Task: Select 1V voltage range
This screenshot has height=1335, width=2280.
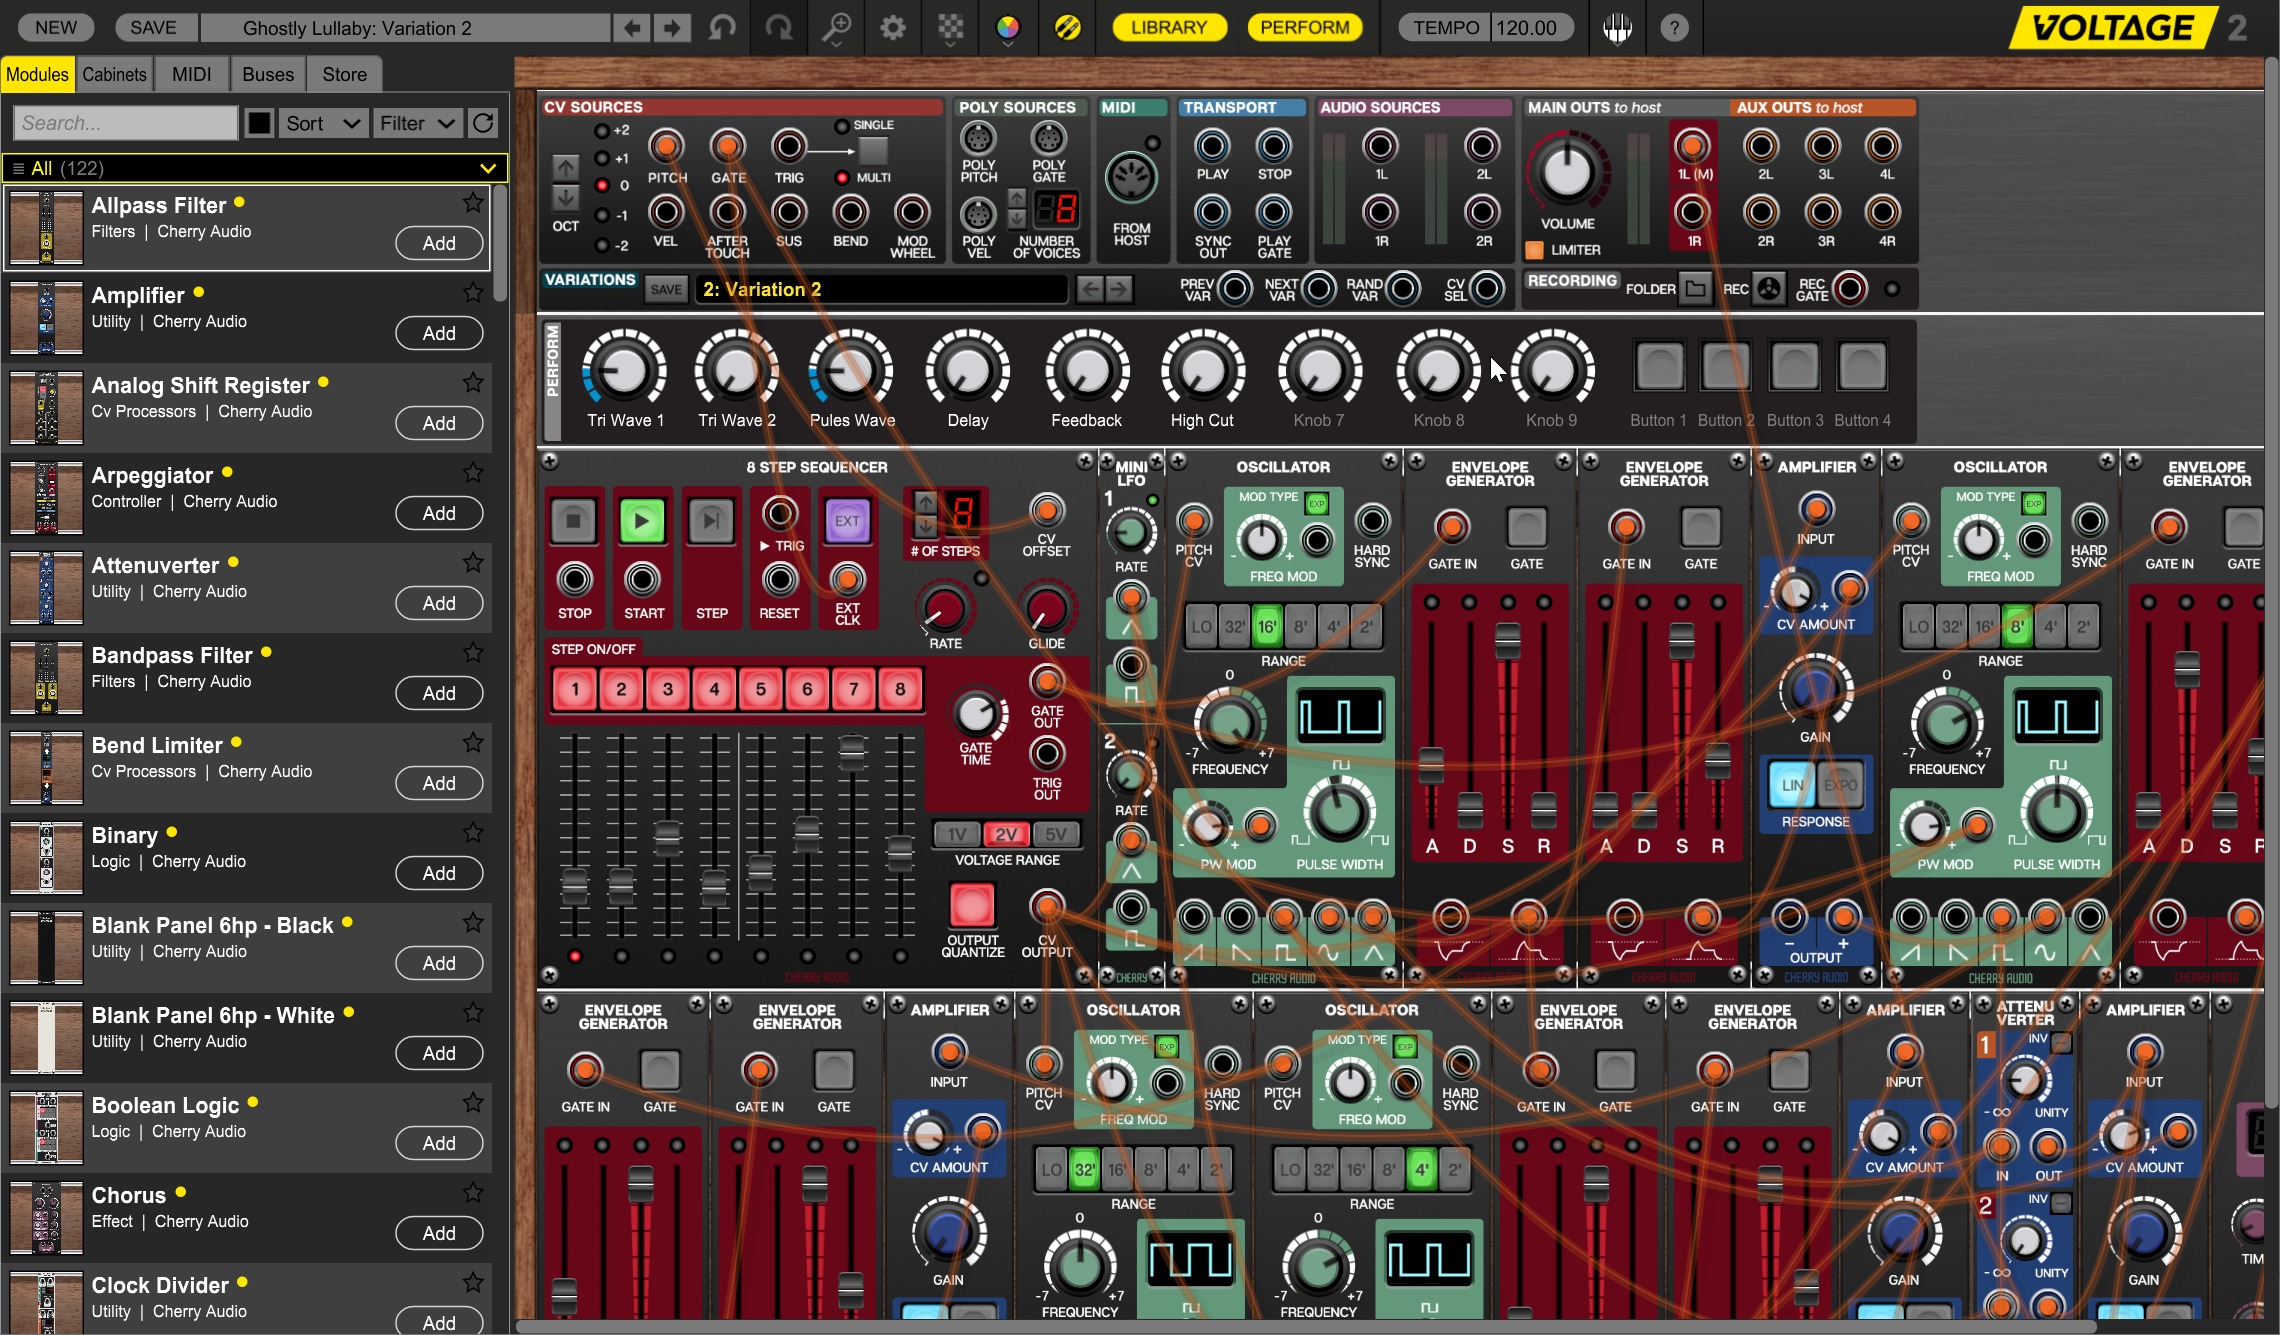Action: [x=957, y=834]
